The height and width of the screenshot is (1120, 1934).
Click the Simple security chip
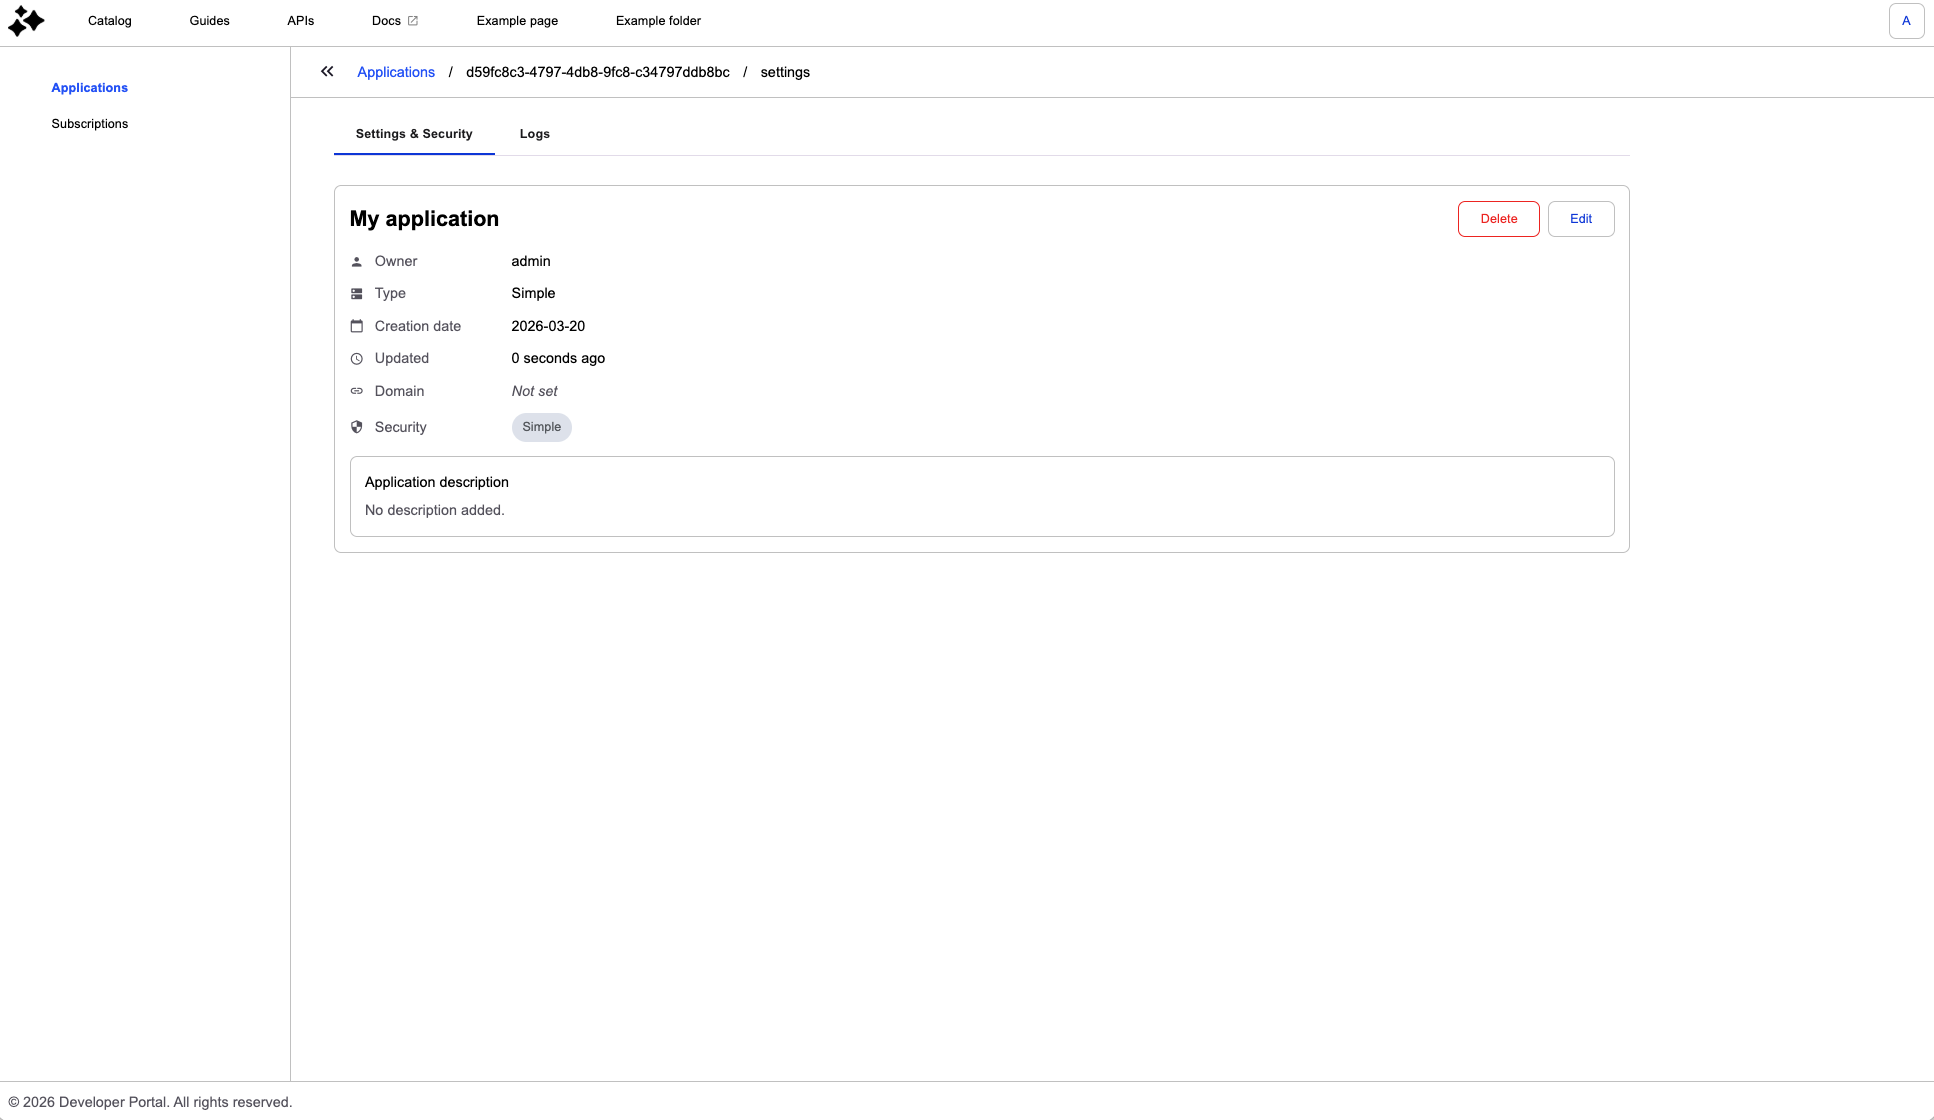pos(541,427)
